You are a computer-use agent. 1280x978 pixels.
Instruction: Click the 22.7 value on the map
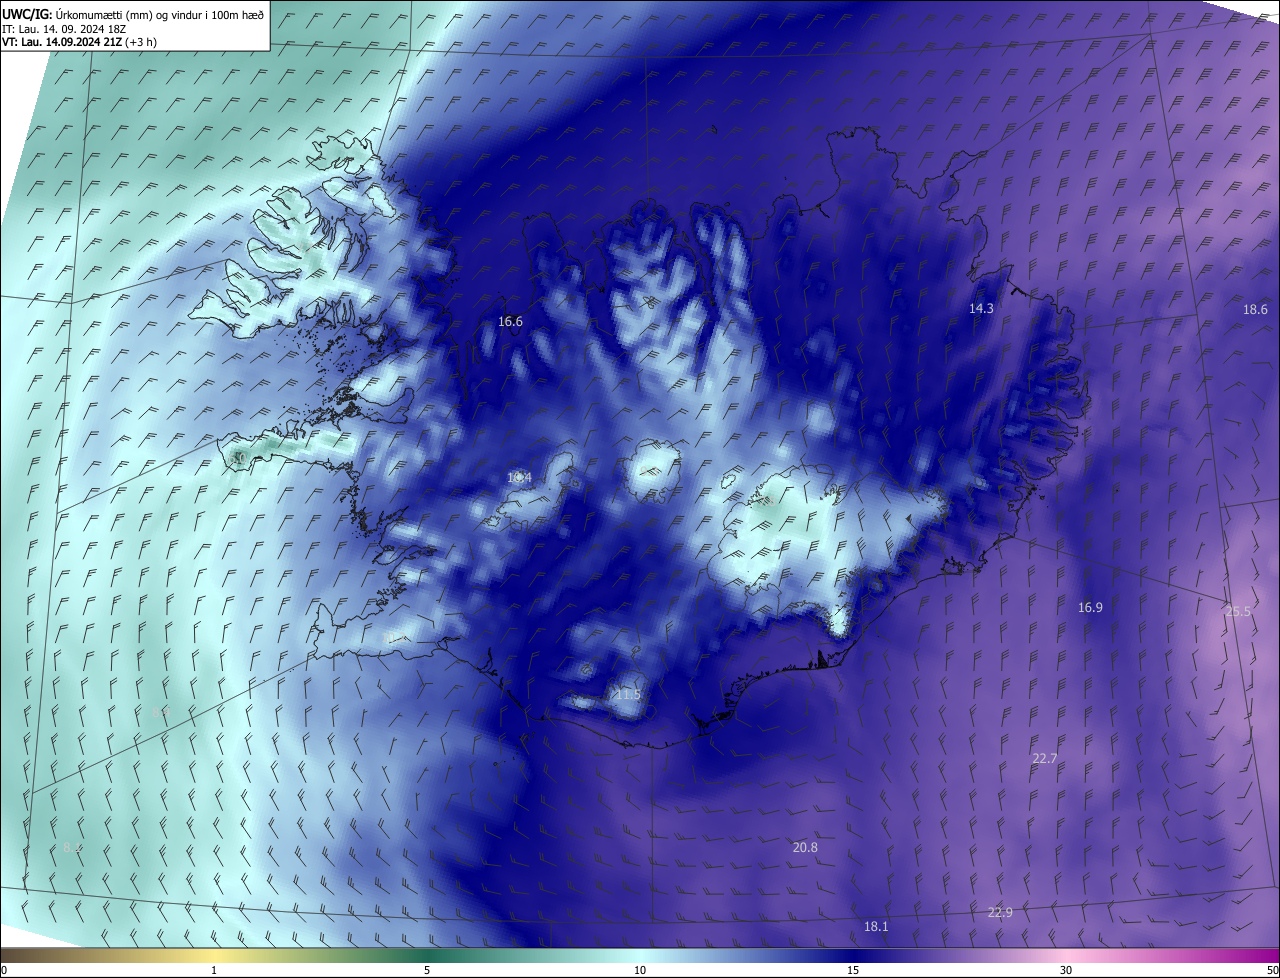[x=1044, y=759]
